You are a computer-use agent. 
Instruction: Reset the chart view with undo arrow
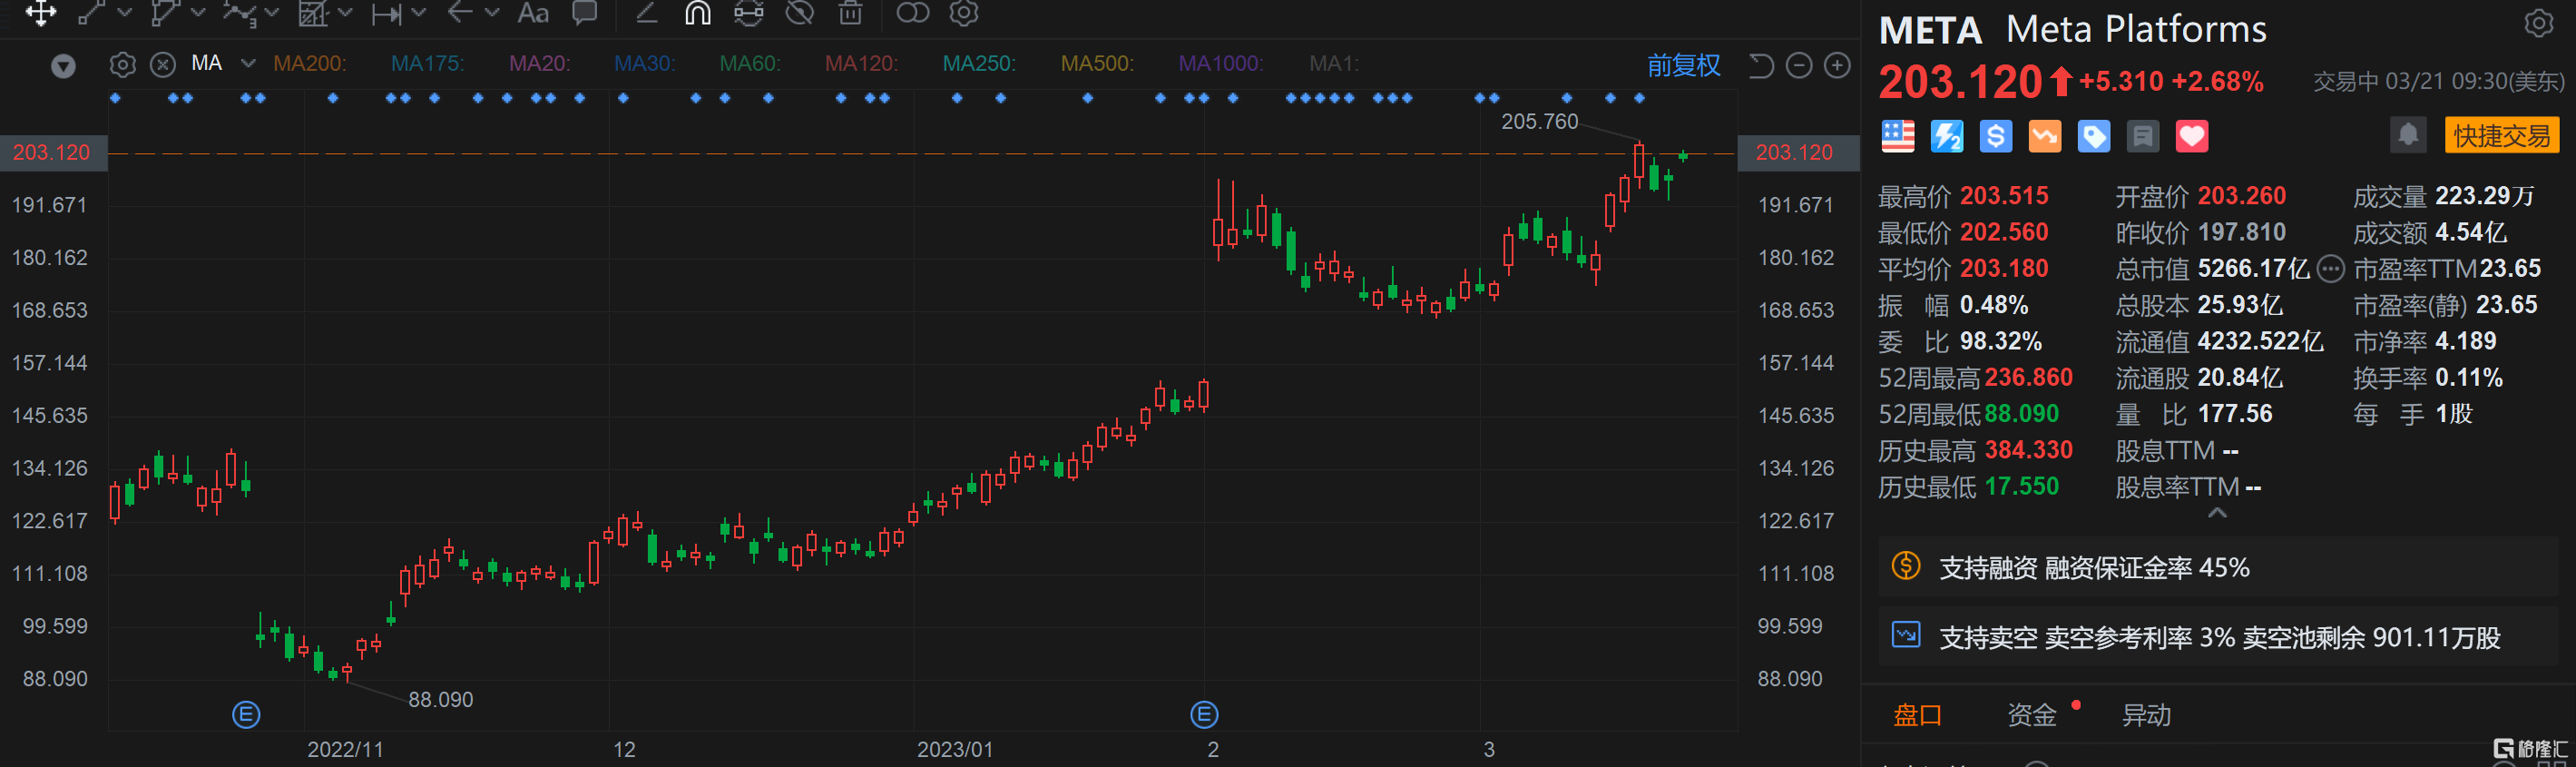click(x=1760, y=66)
